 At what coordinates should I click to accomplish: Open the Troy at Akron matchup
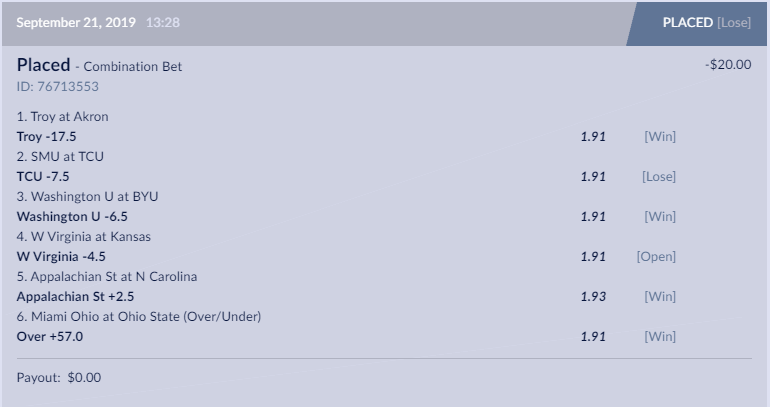[63, 116]
